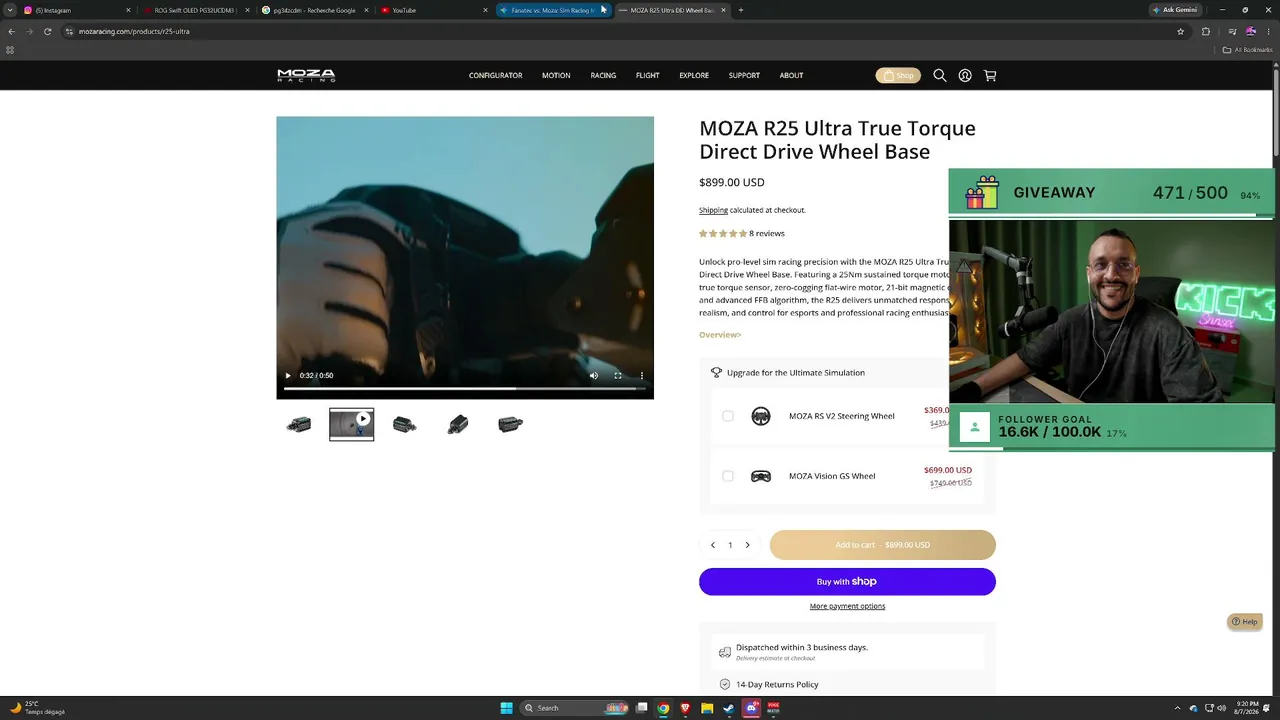Switch to the Fanatec vs. Moza tab
The image size is (1280, 720).
point(552,10)
